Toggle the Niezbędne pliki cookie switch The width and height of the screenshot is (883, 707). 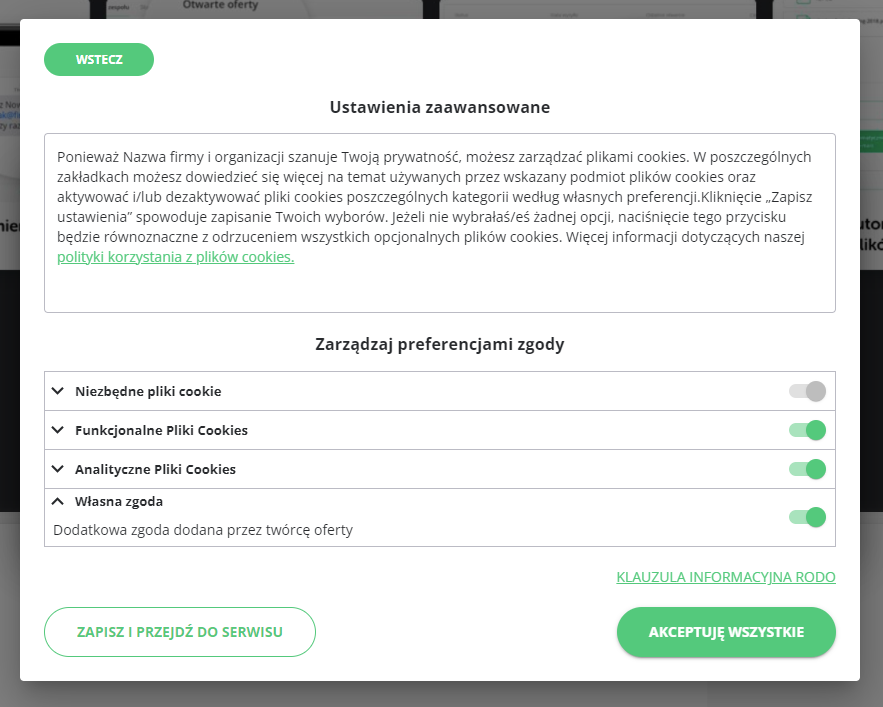(807, 391)
